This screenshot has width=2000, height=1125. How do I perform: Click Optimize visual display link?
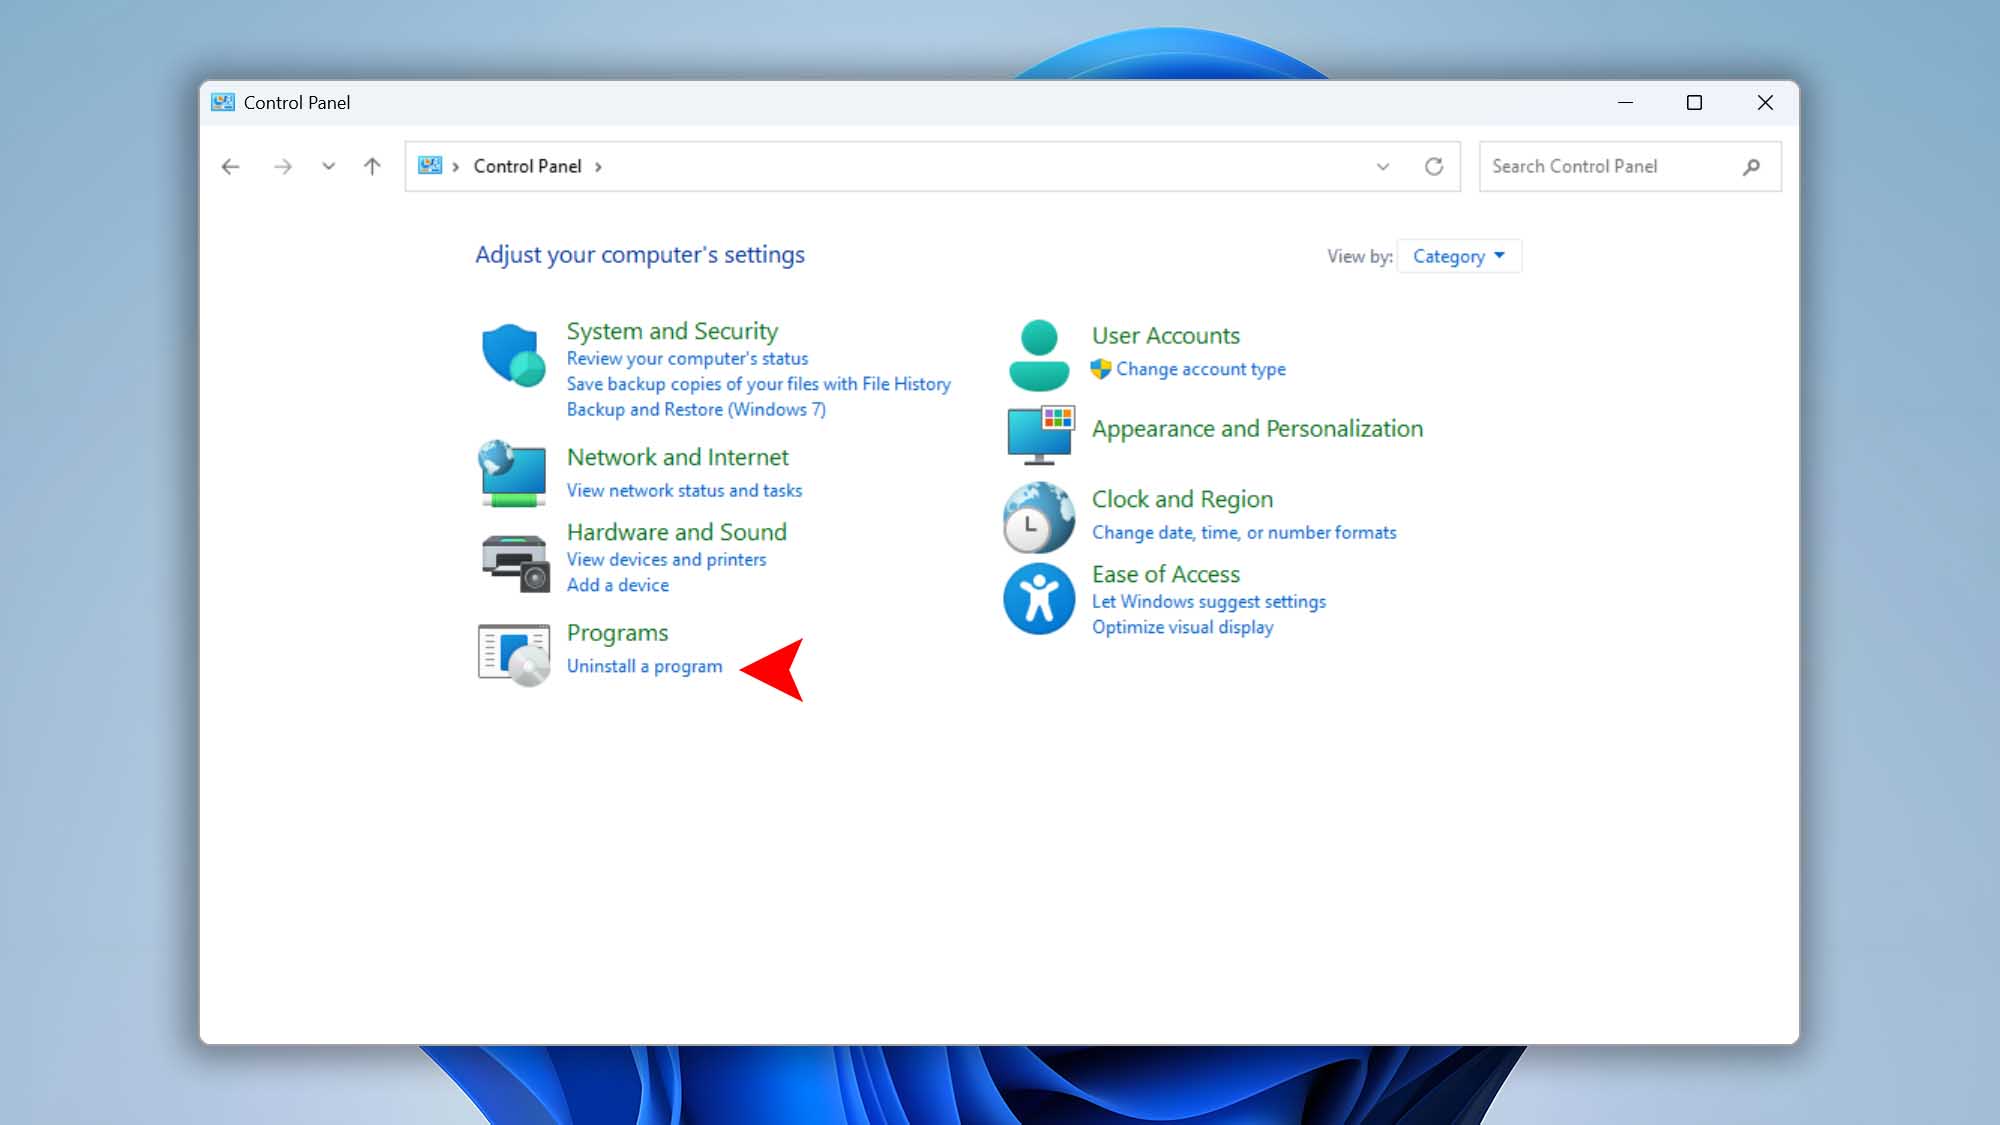pos(1182,627)
